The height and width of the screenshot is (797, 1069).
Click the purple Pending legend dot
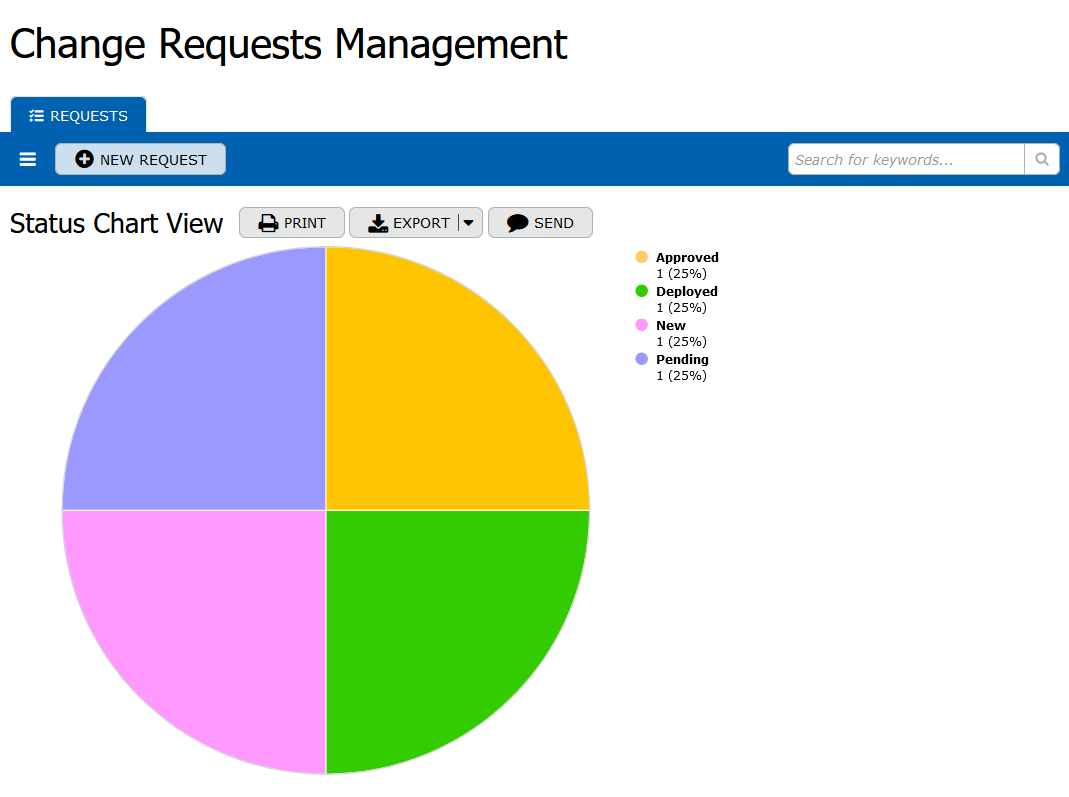641,360
